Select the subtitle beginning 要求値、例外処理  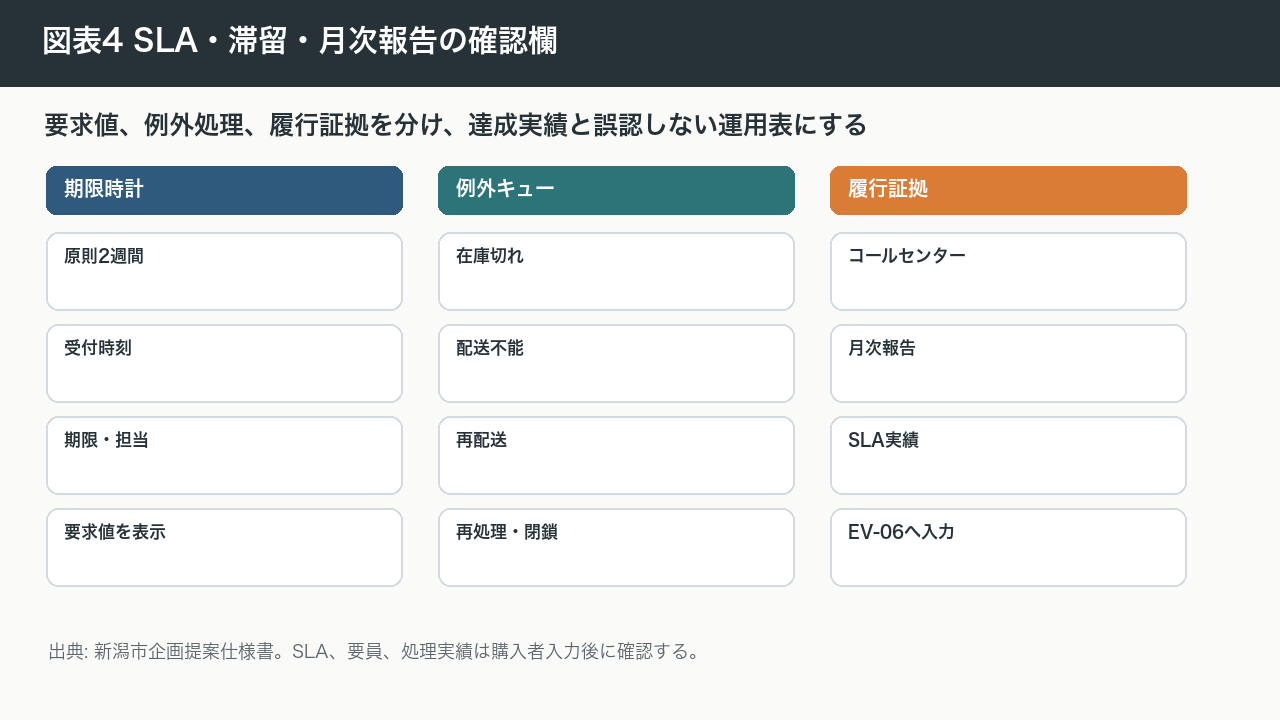455,125
